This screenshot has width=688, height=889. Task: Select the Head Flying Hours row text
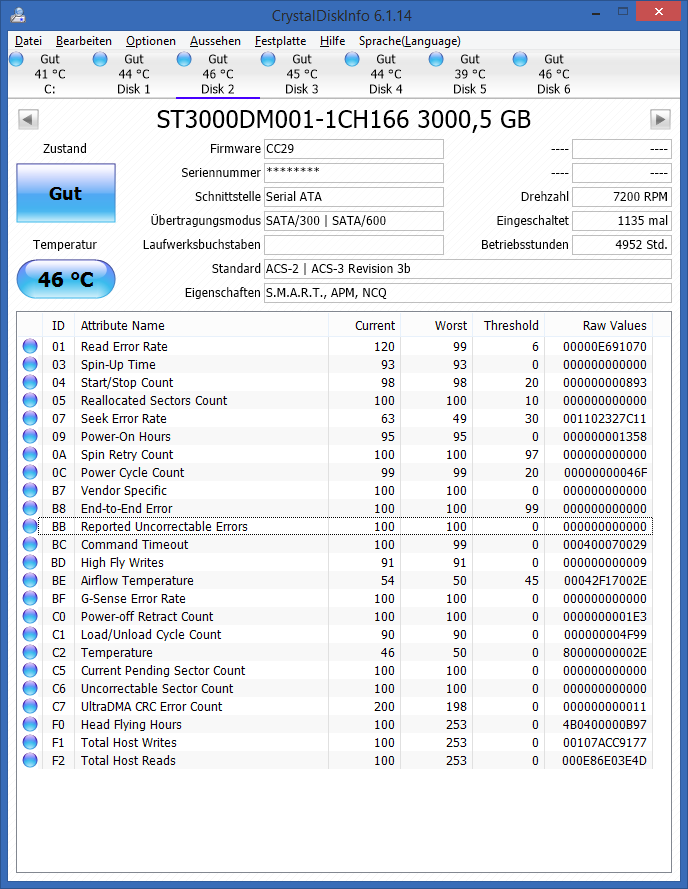click(131, 725)
